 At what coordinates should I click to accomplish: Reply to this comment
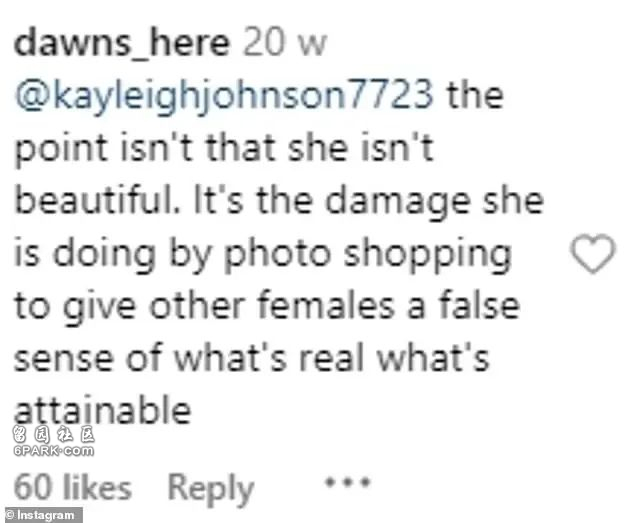click(211, 489)
